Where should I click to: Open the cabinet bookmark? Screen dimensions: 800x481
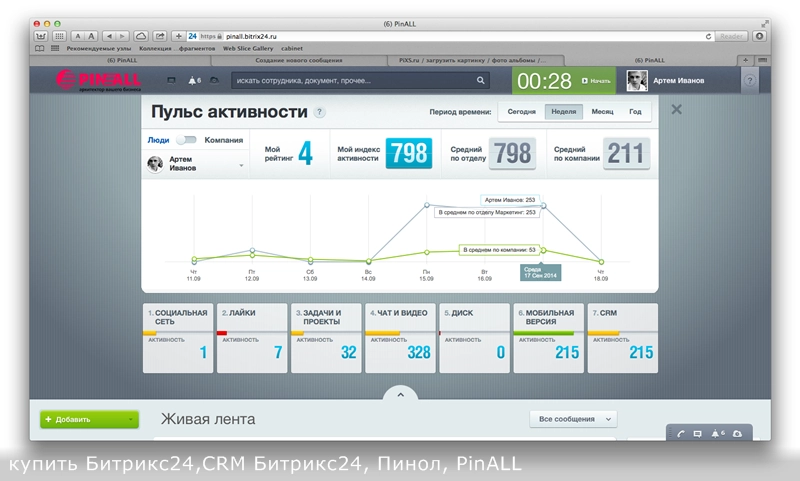[292, 48]
